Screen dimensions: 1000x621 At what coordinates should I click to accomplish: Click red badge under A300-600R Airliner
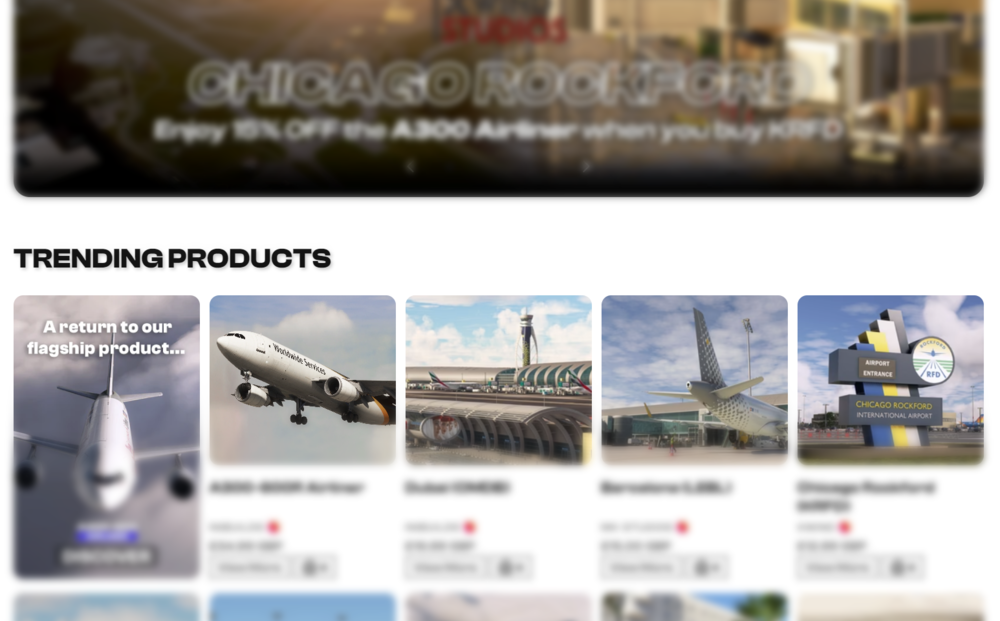(274, 527)
